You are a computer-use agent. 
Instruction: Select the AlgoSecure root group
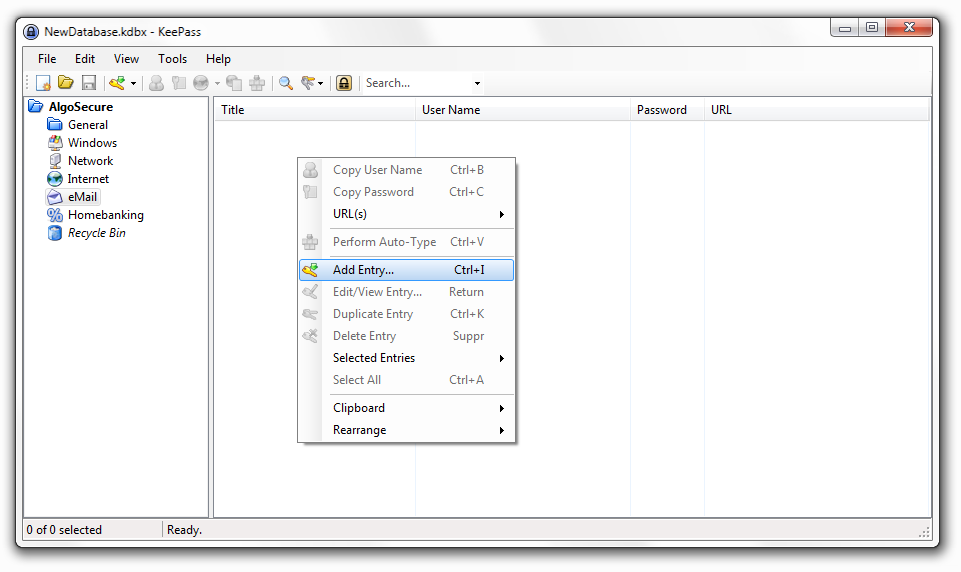81,107
